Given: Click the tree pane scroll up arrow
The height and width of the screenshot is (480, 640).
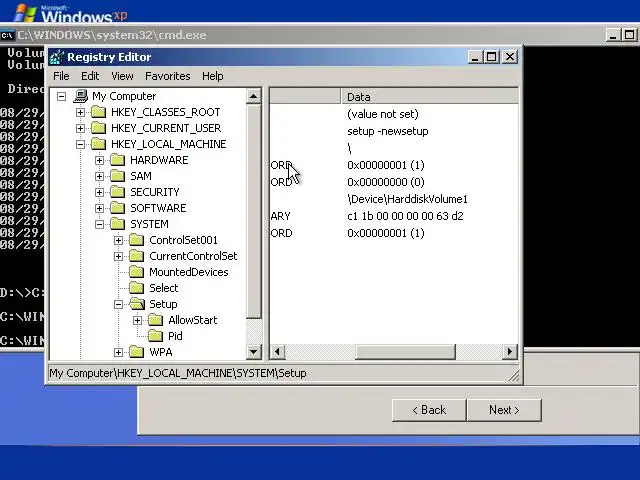Looking at the screenshot, I should tap(253, 97).
